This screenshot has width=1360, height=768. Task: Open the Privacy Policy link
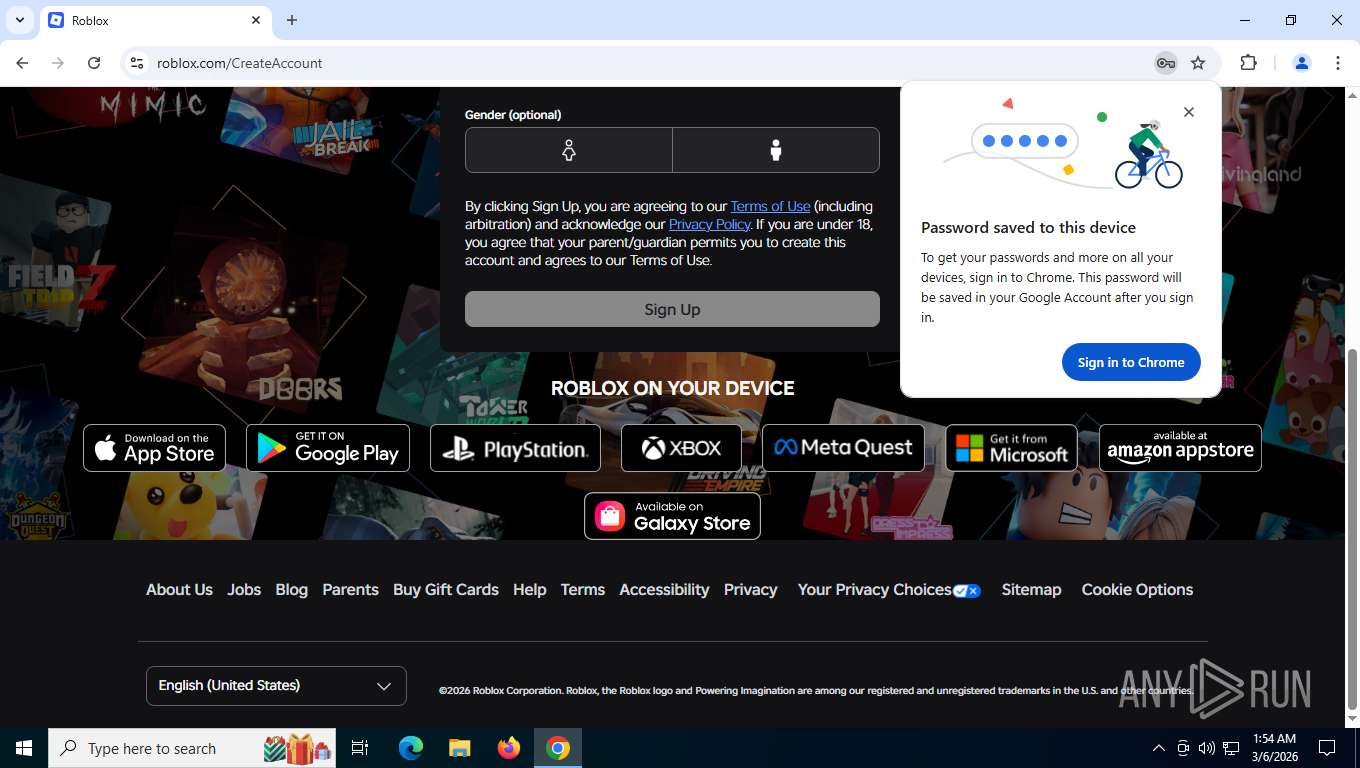pyautogui.click(x=709, y=224)
